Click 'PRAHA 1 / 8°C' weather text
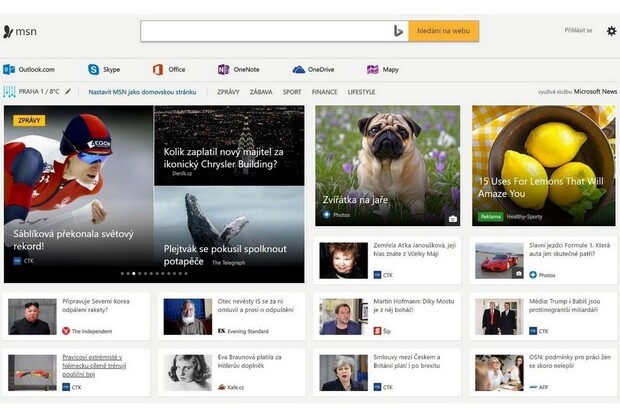 [39, 91]
